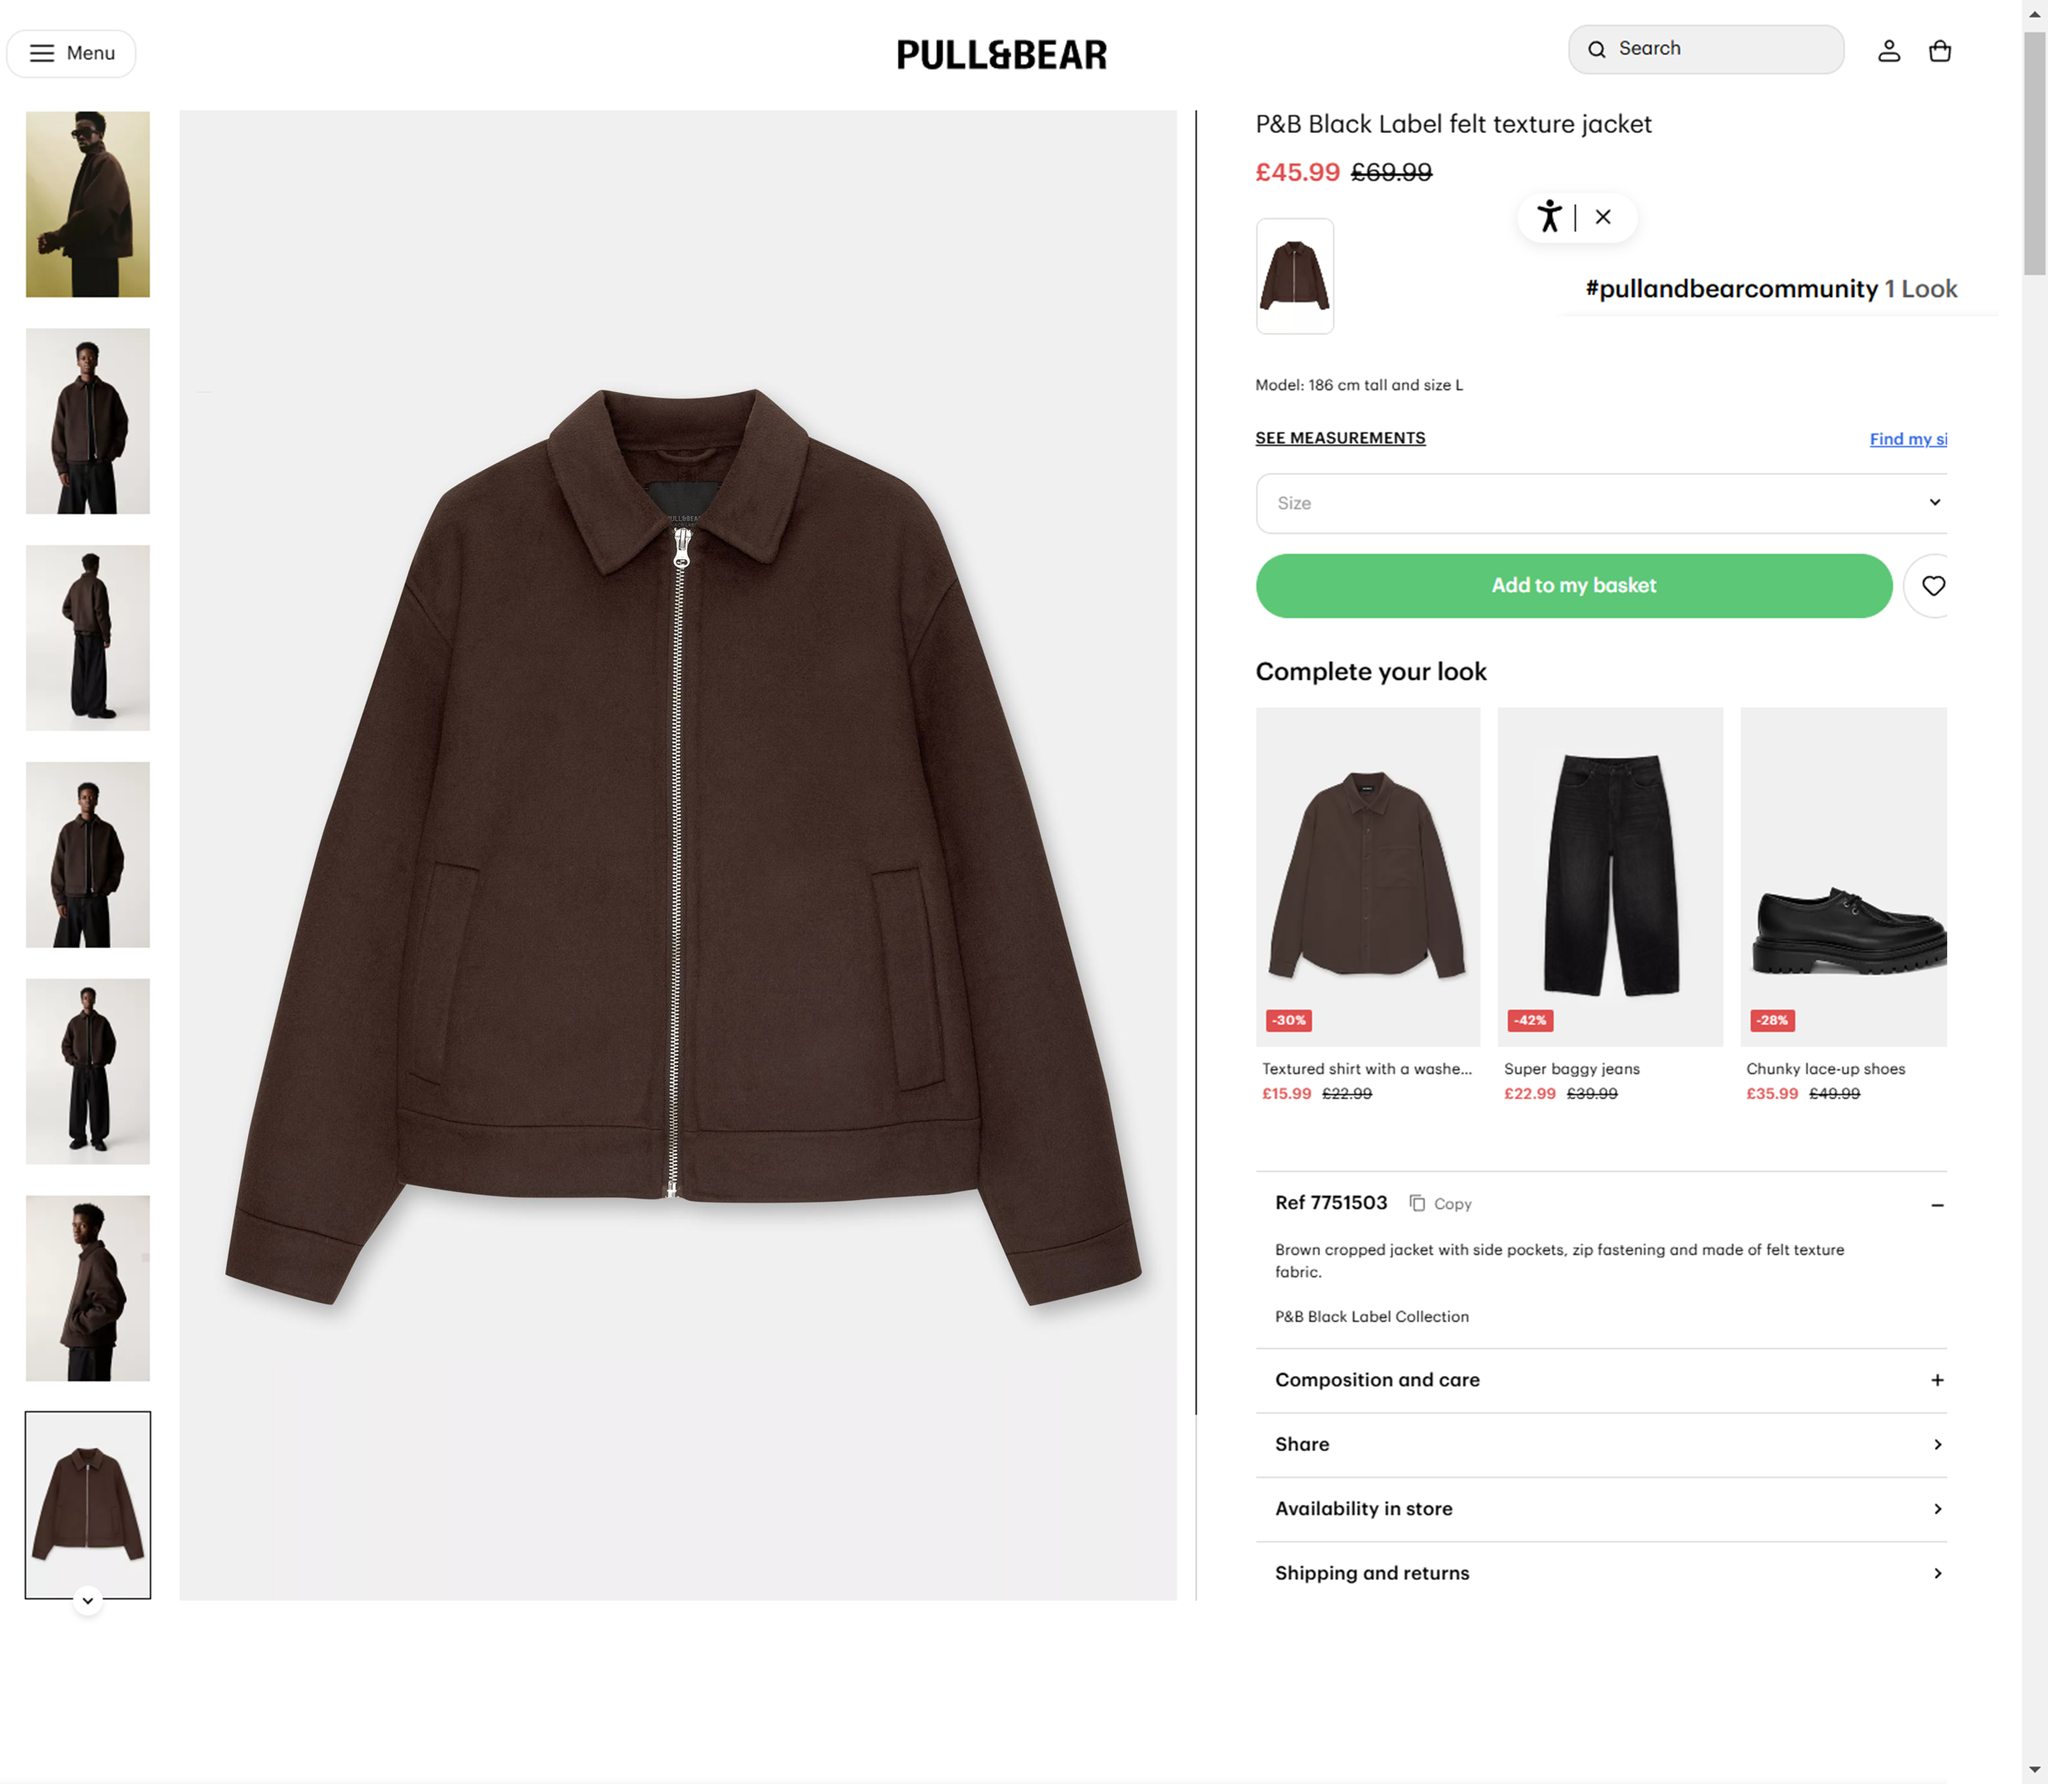Open the Size dropdown

click(x=1600, y=503)
